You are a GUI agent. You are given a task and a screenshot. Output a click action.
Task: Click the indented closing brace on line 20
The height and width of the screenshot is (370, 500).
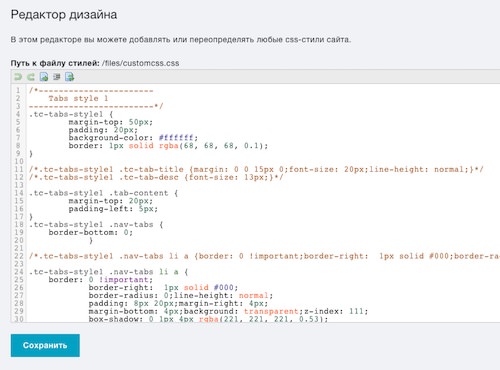coord(91,240)
